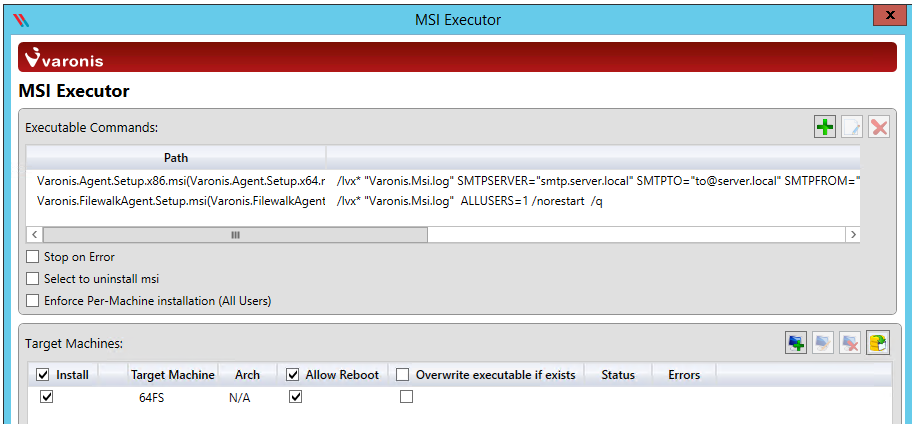The width and height of the screenshot is (912, 424).
Task: Enable Stop on Error
Action: 33,256
